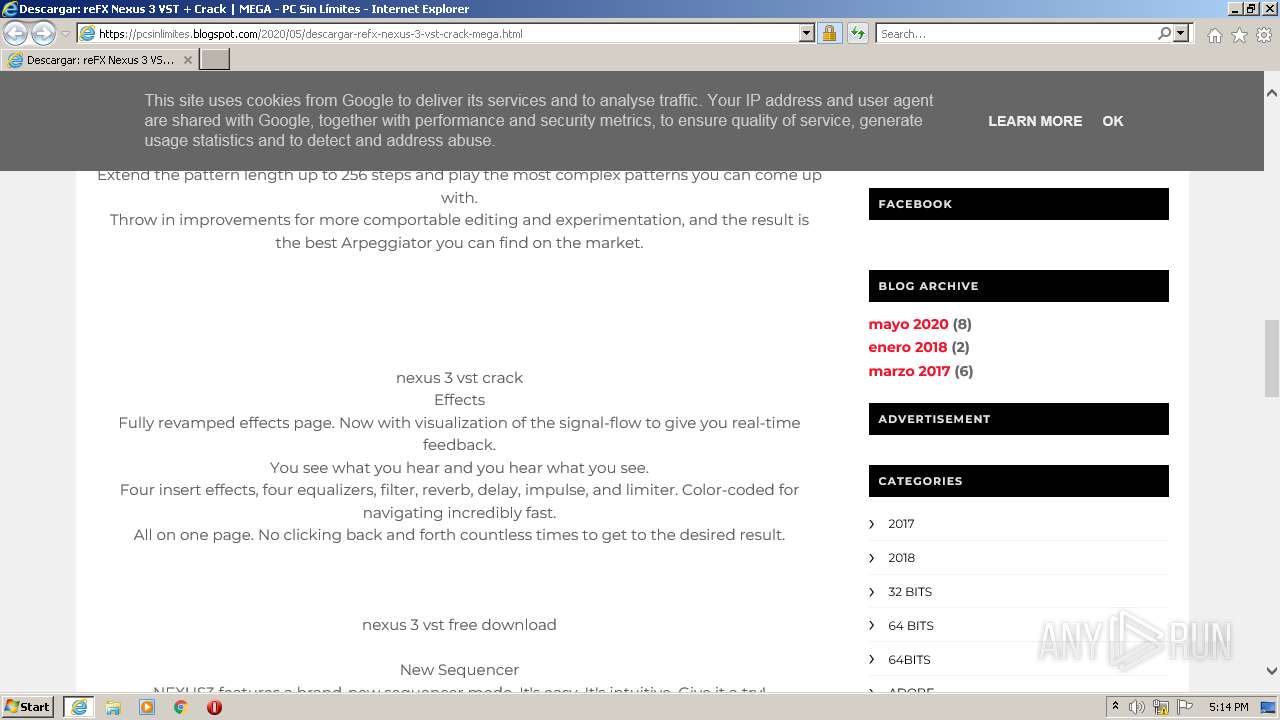Click the vertical scrollbar thumb

click(1271, 358)
